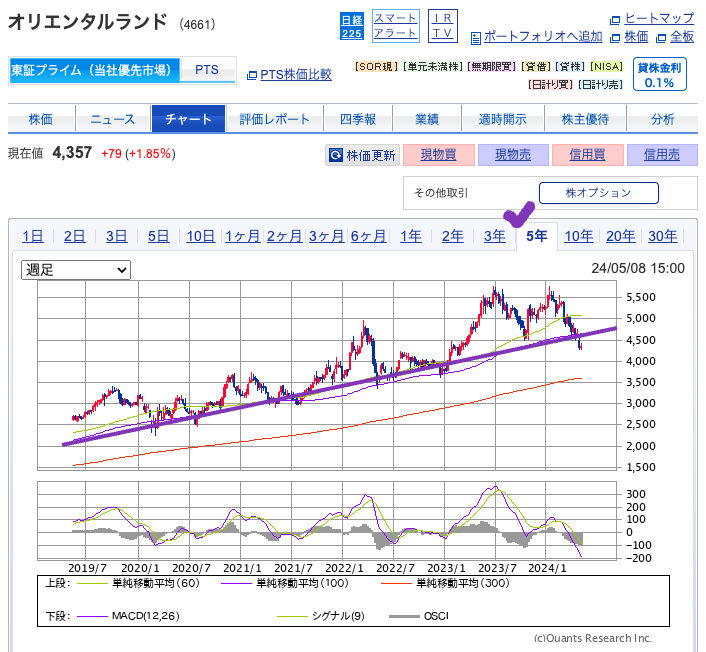The height and width of the screenshot is (652, 706).
Task: Open the 分析 tab
Action: [663, 119]
